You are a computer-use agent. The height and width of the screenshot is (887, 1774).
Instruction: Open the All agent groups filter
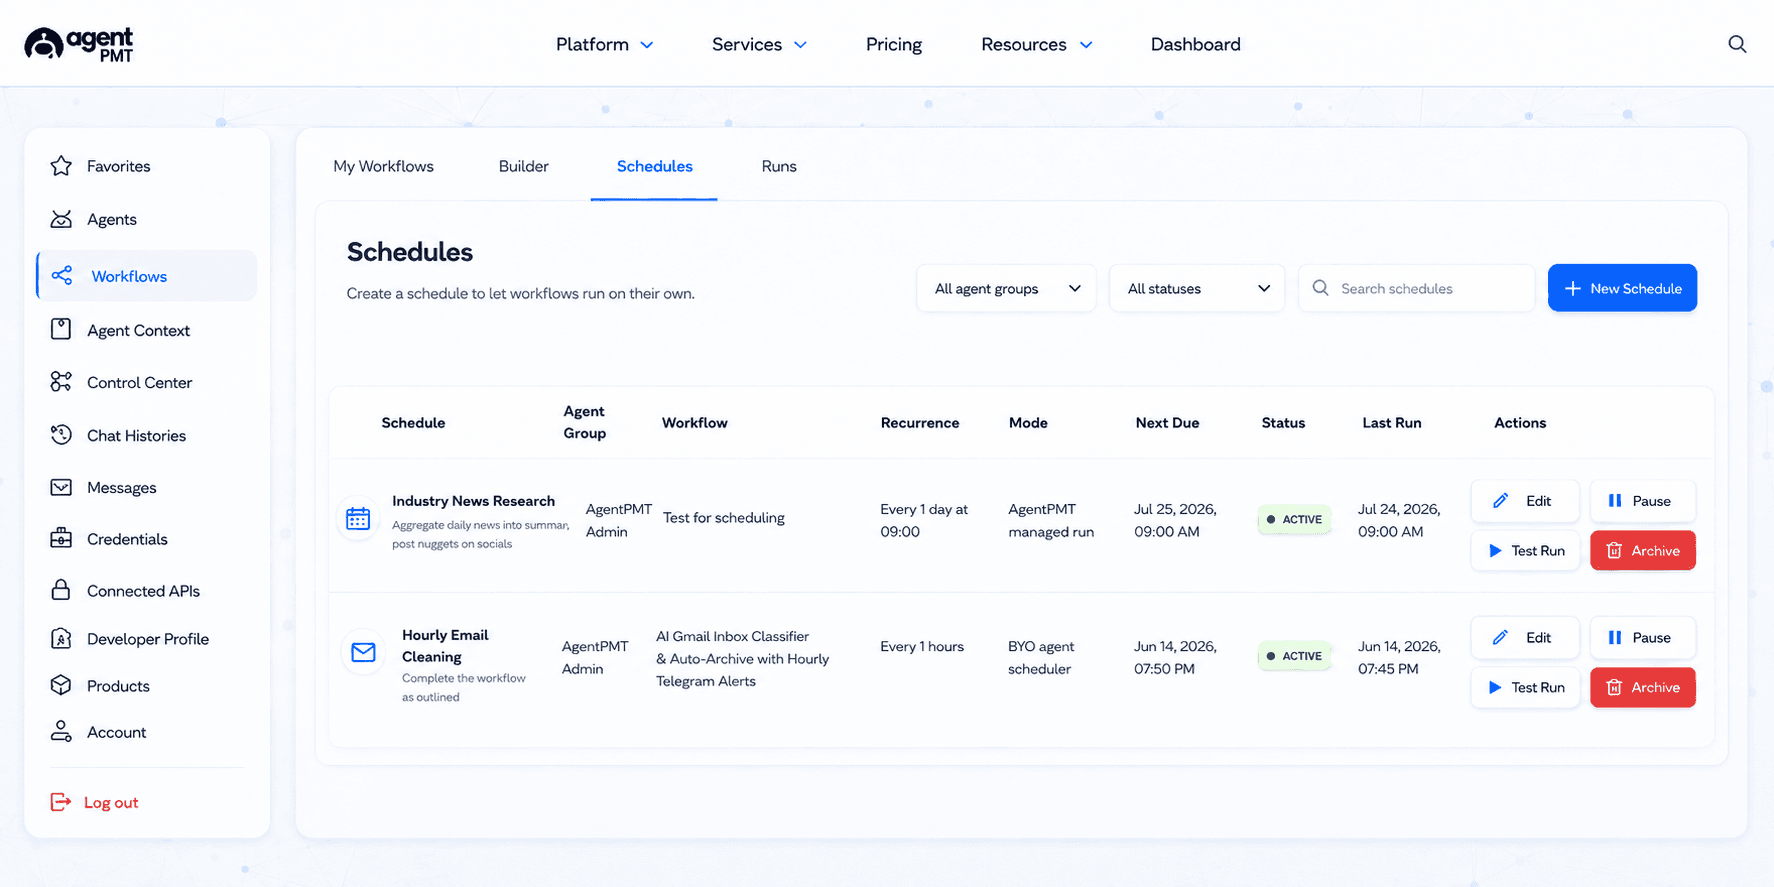[x=1006, y=288]
